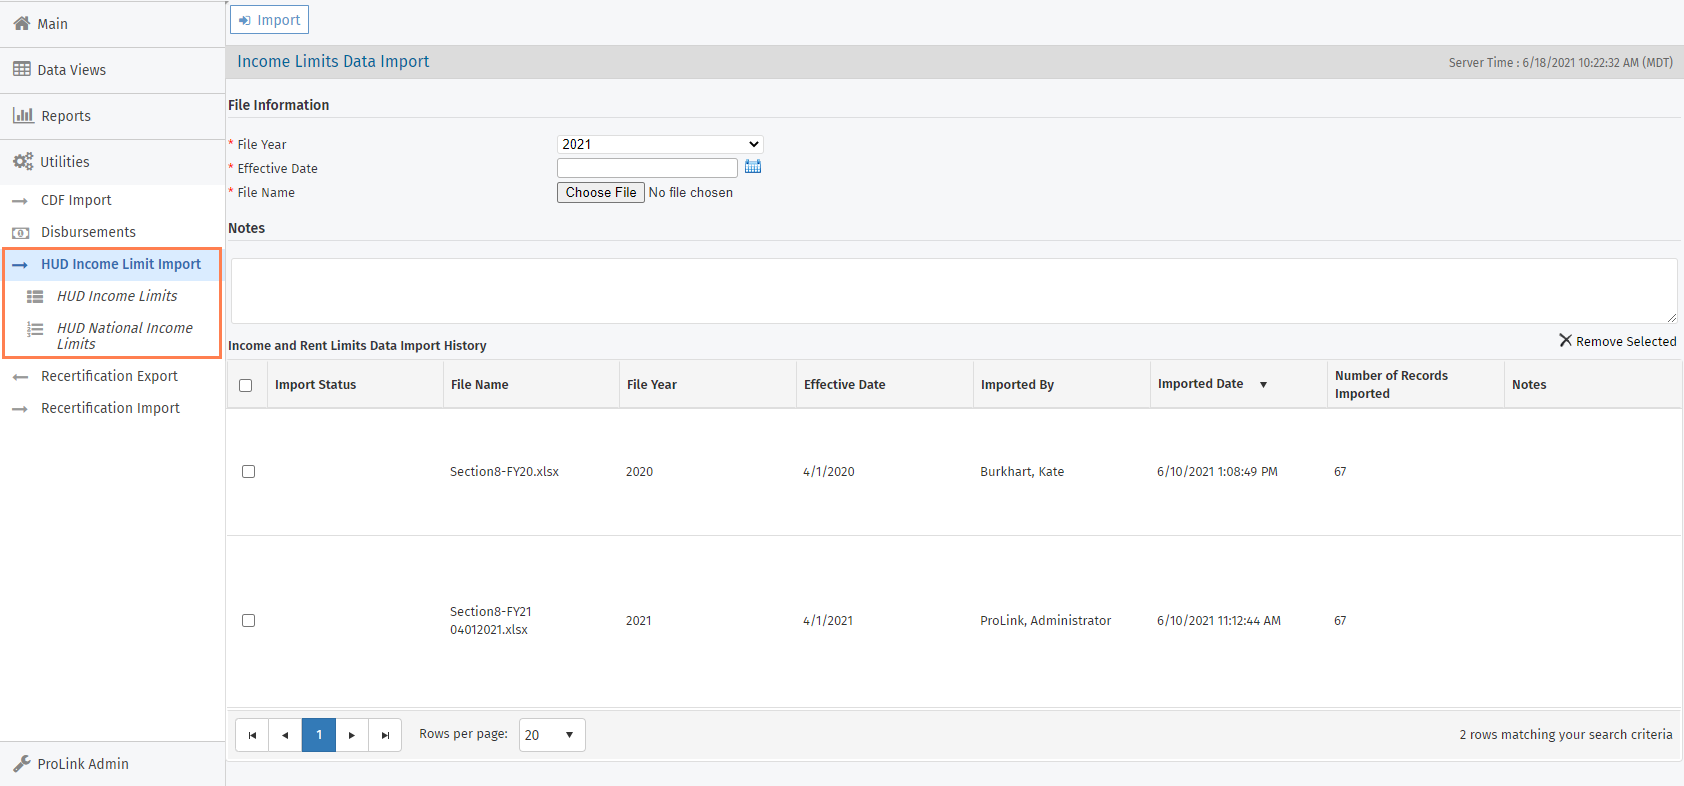Toggle the select-all checkbox in table header
Image resolution: width=1684 pixels, height=786 pixels.
(x=246, y=385)
